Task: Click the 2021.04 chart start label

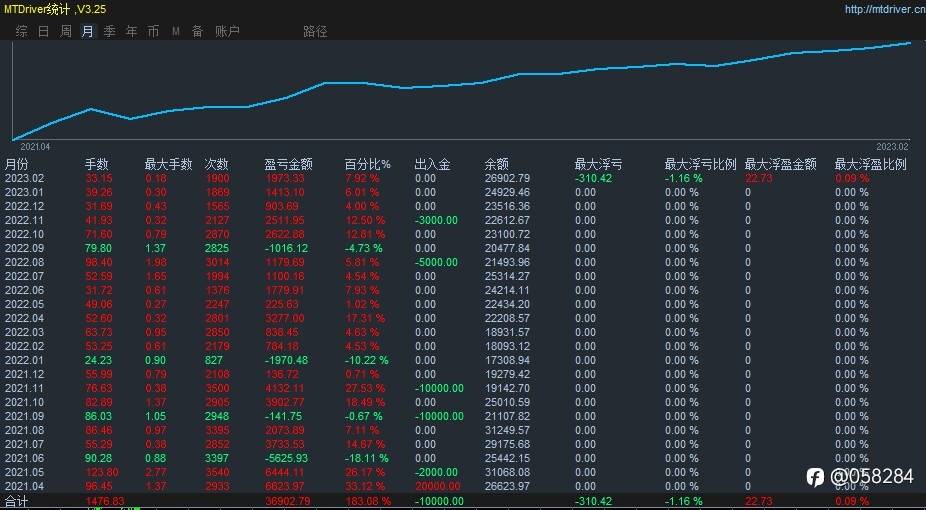Action: click(x=35, y=147)
